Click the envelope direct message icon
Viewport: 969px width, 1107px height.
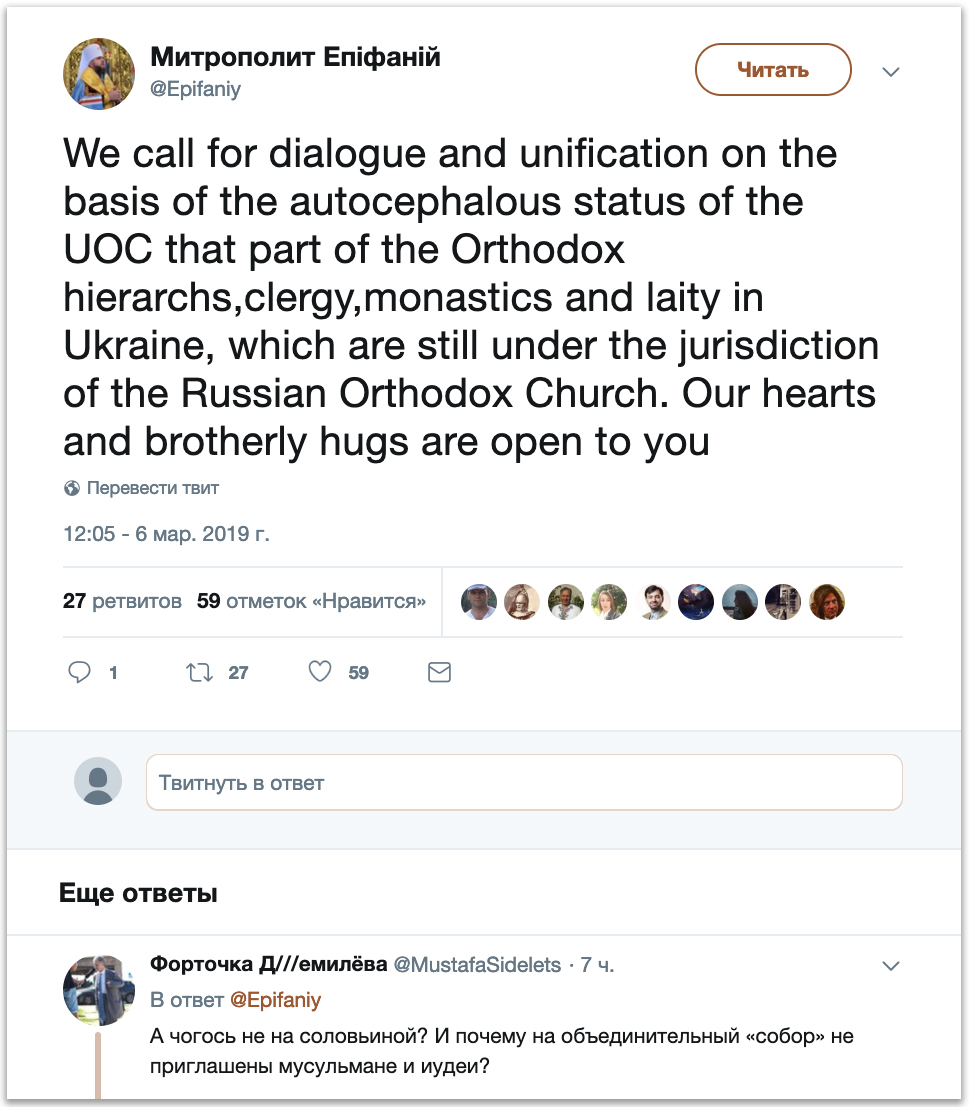(x=439, y=672)
